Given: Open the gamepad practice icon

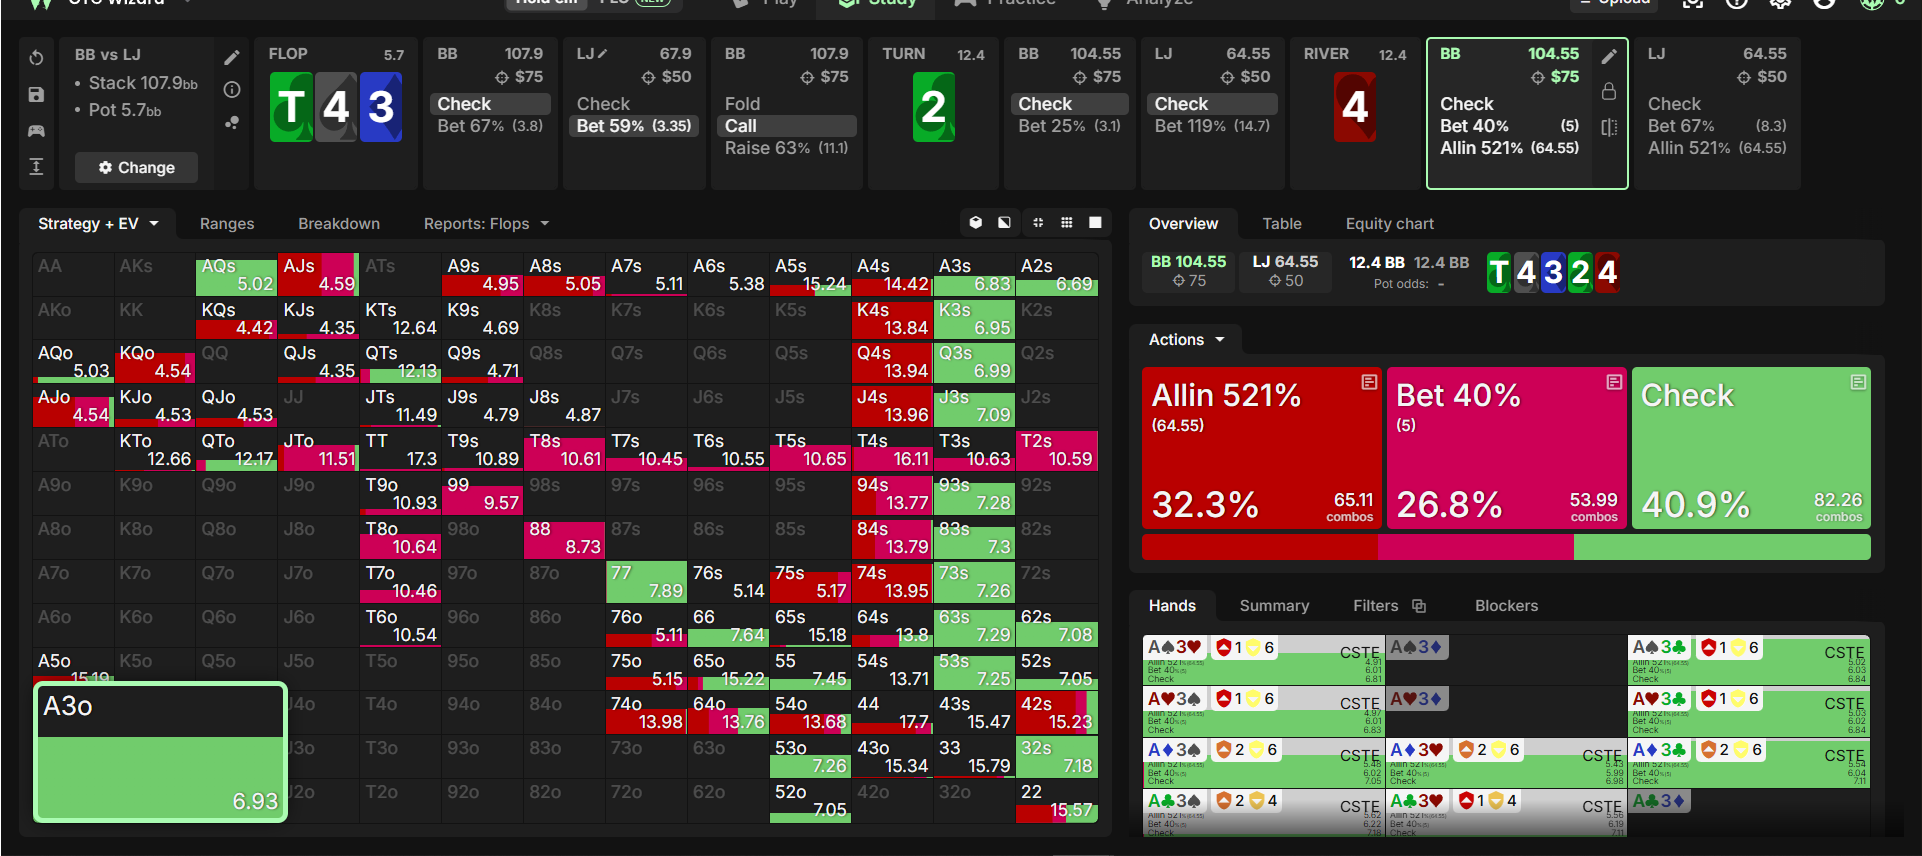Looking at the screenshot, I should (36, 131).
